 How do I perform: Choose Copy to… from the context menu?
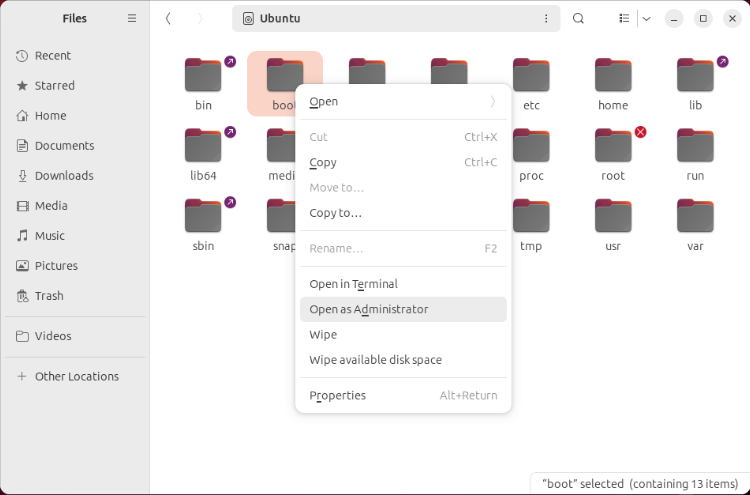(403, 213)
